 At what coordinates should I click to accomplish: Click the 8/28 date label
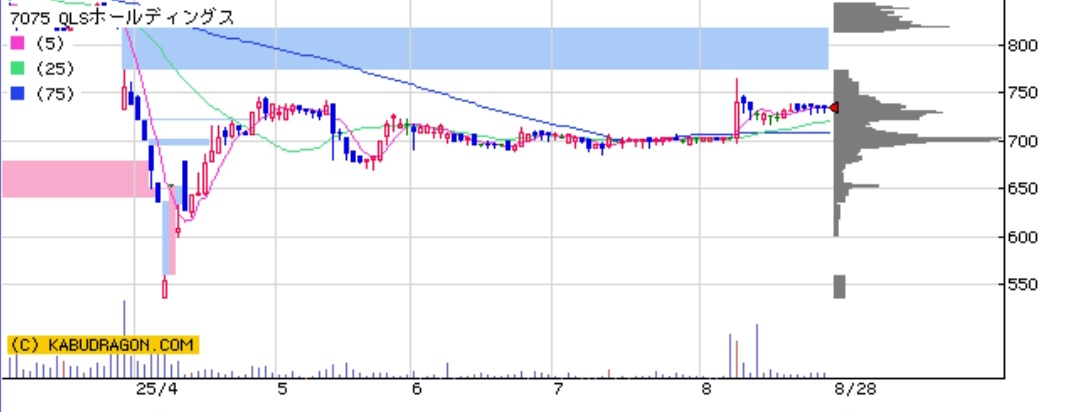click(x=856, y=389)
